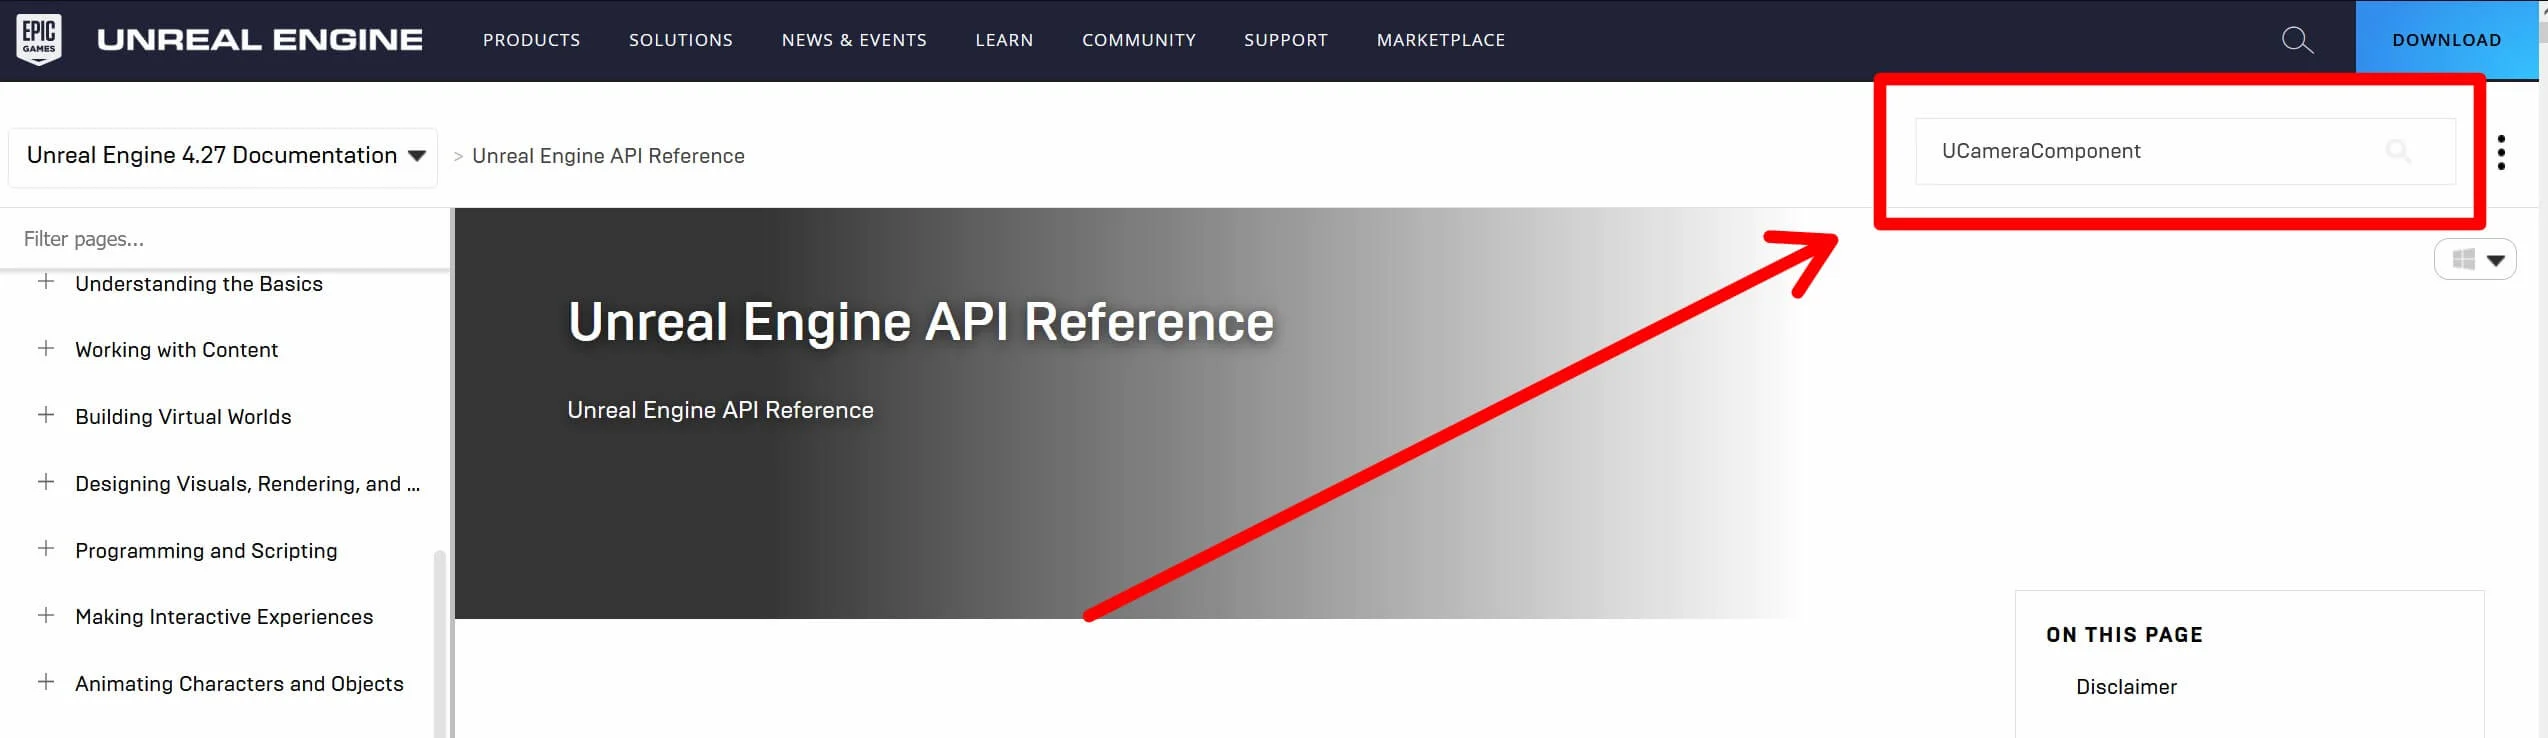Jump to the Disclaimer section link
The width and height of the screenshot is (2548, 738).
tap(2126, 687)
